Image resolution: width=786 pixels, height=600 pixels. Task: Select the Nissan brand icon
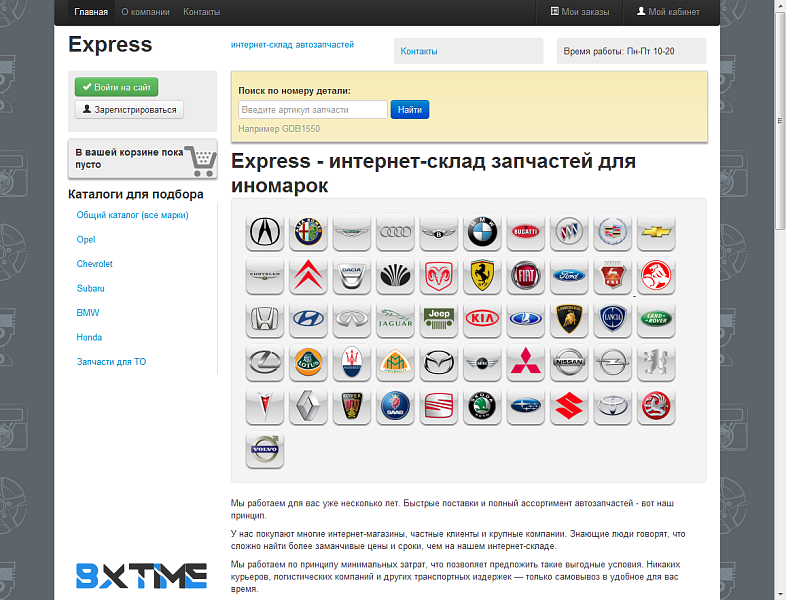coord(569,362)
